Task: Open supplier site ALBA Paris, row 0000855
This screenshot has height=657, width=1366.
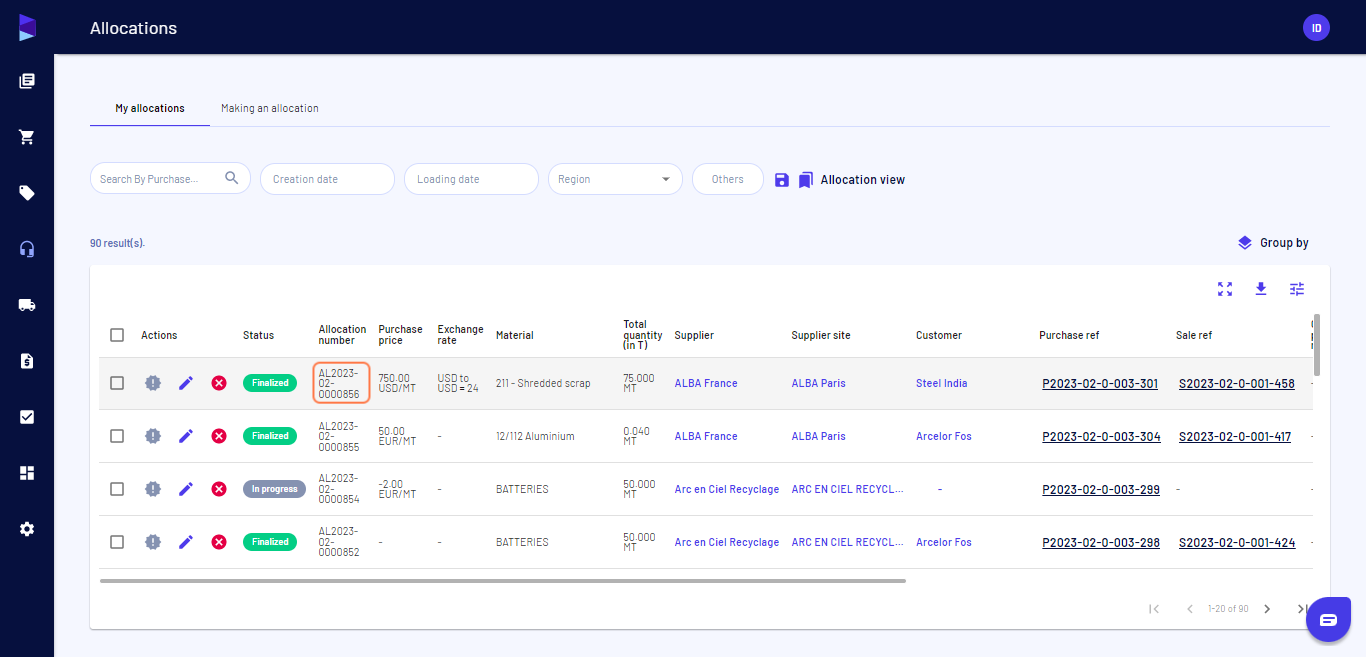Action: (818, 436)
